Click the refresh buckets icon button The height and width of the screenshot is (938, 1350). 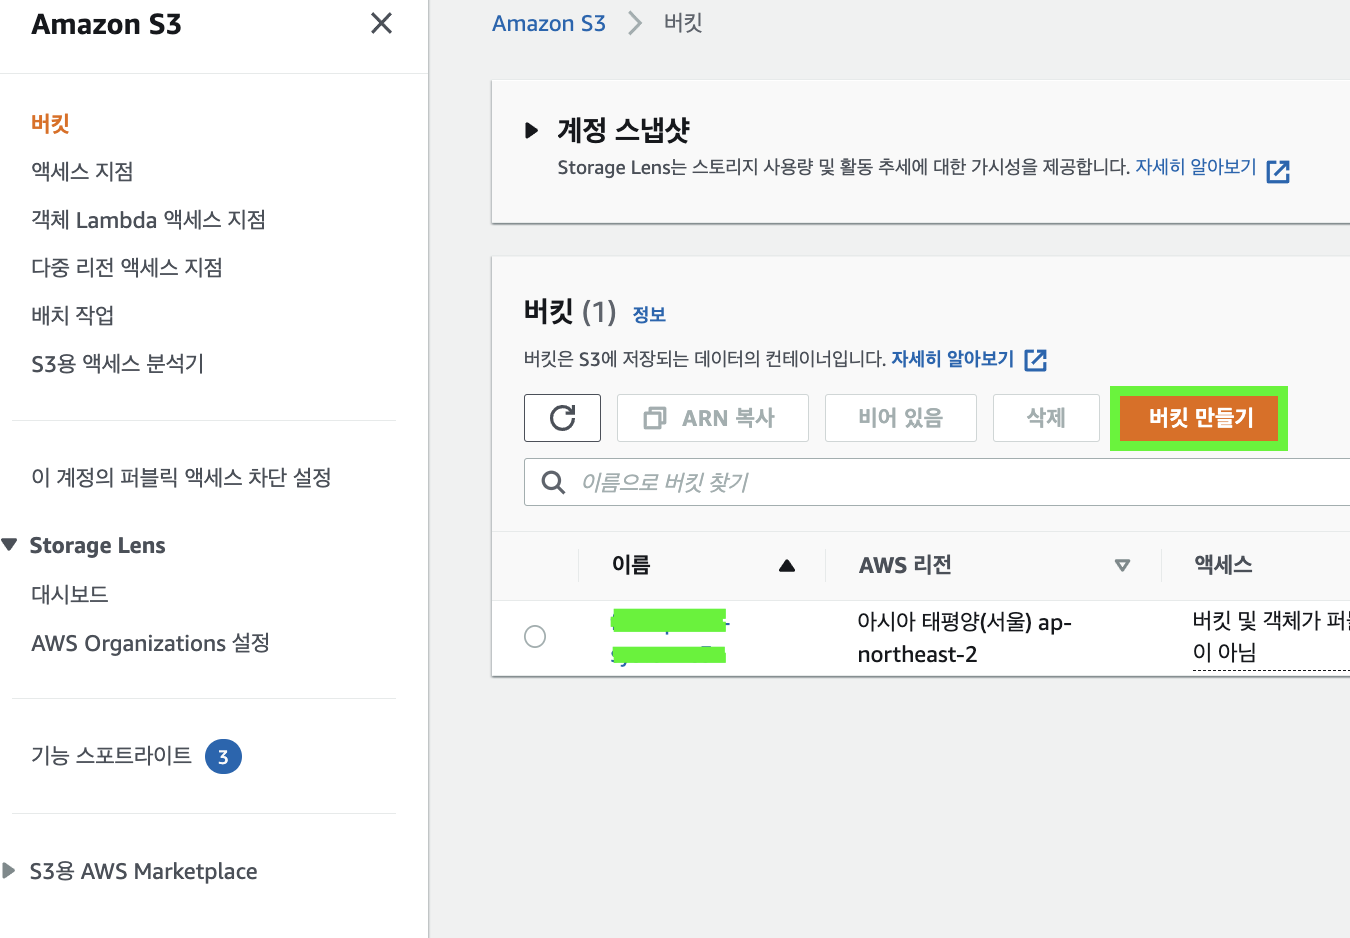[562, 417]
